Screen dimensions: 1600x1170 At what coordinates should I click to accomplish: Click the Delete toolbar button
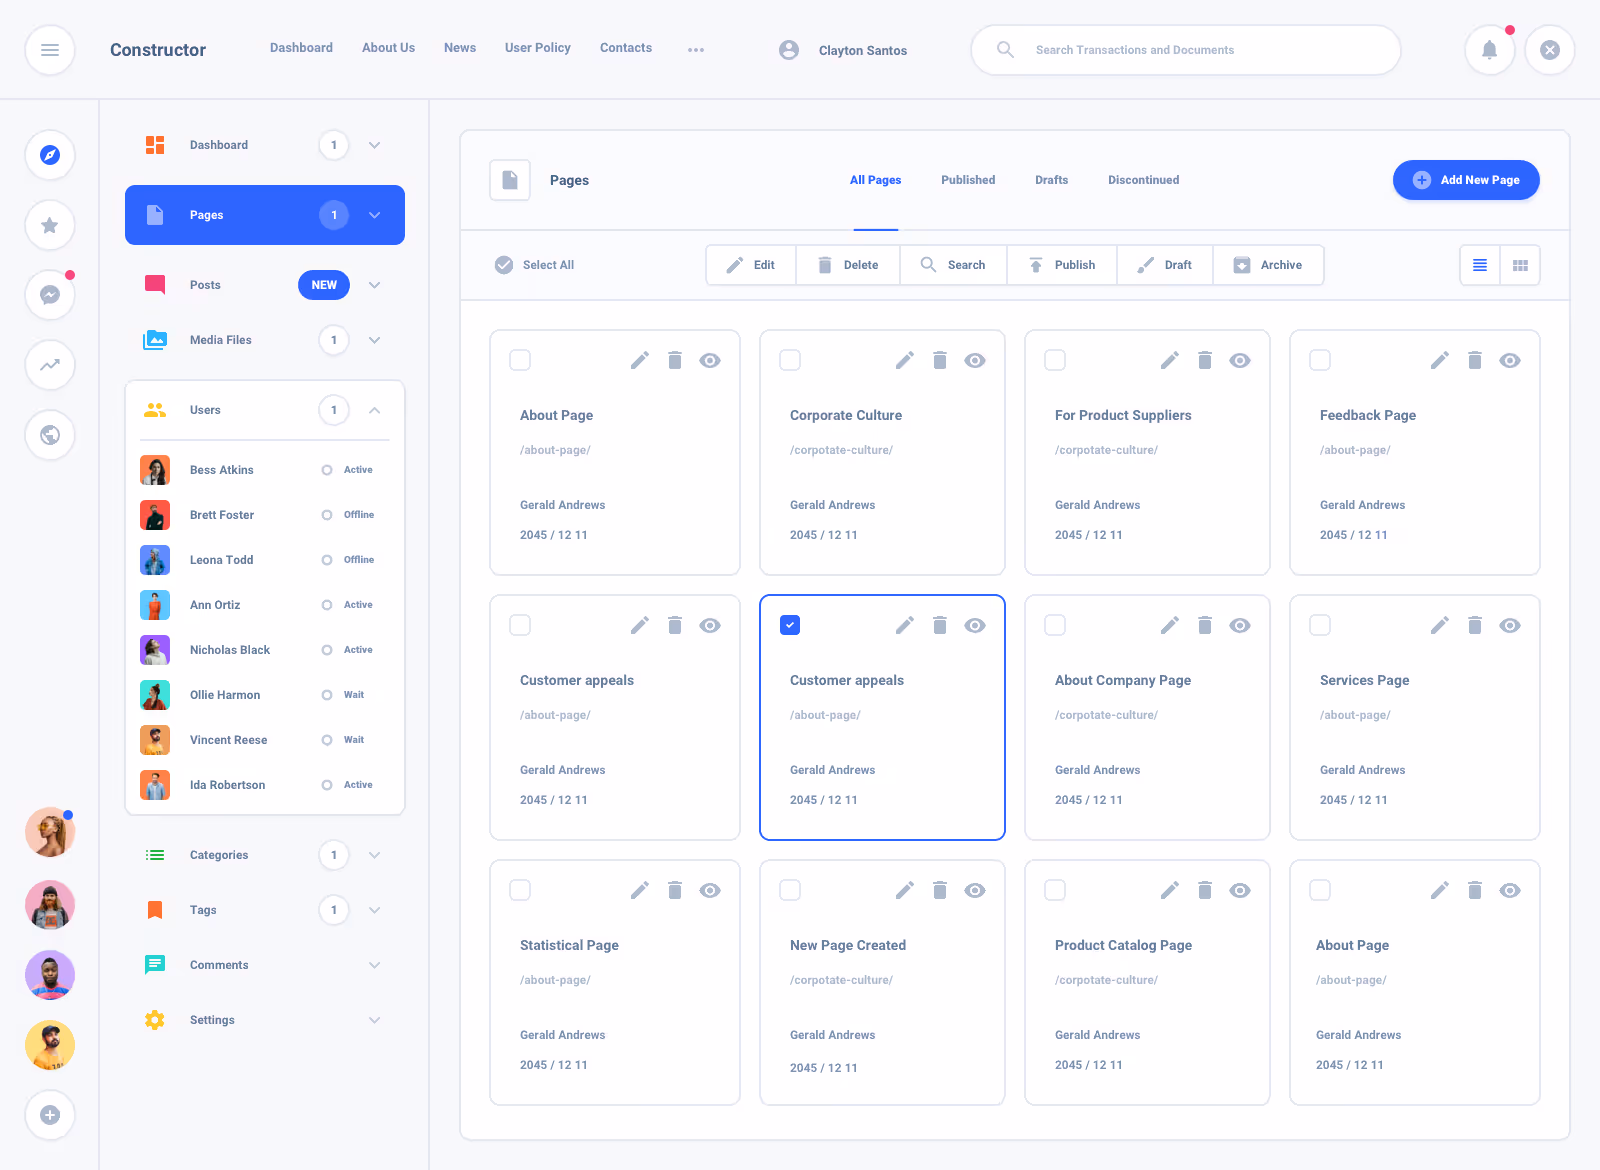848,265
